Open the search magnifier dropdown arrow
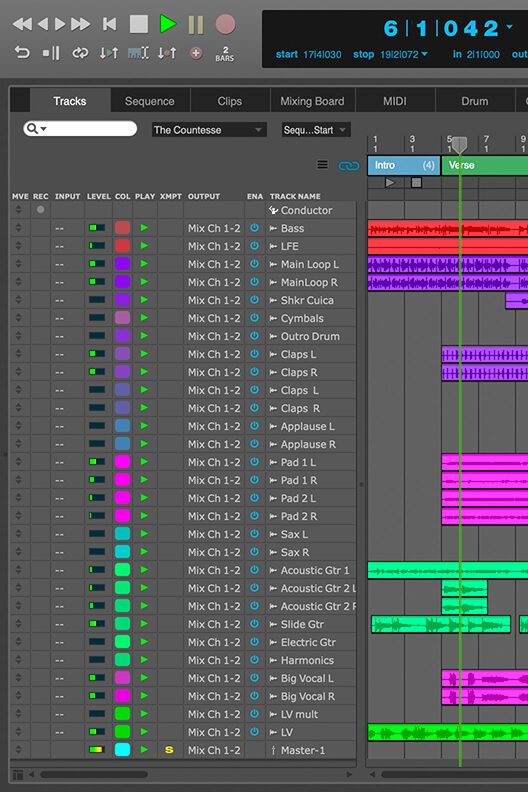This screenshot has width=528, height=792. click(44, 129)
